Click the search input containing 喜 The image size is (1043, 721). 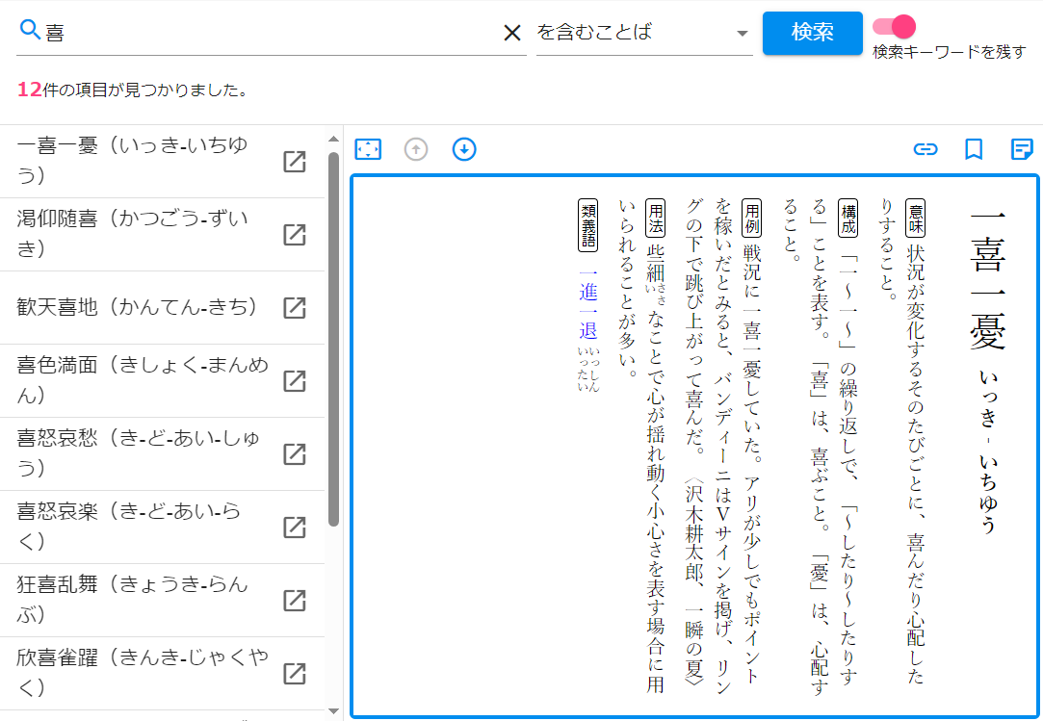[x=269, y=33]
